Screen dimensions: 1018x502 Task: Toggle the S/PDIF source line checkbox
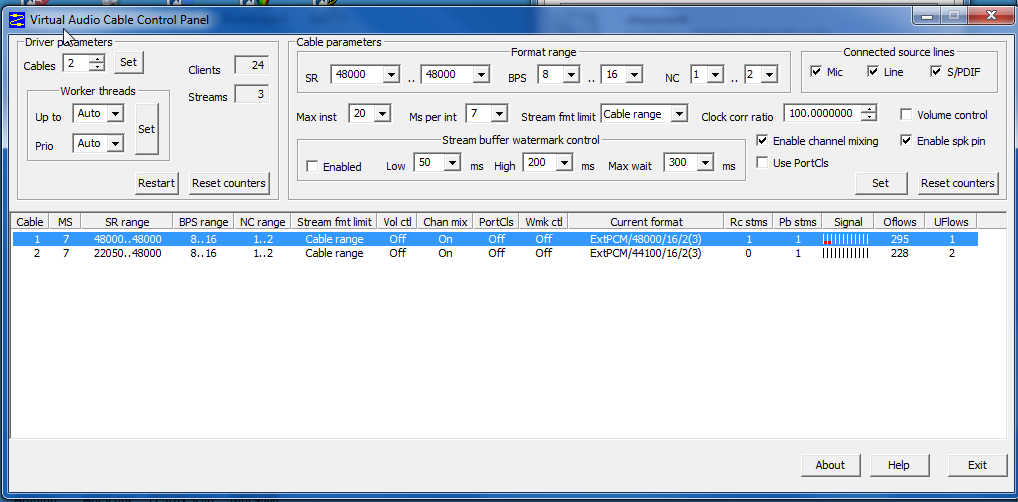[x=936, y=71]
